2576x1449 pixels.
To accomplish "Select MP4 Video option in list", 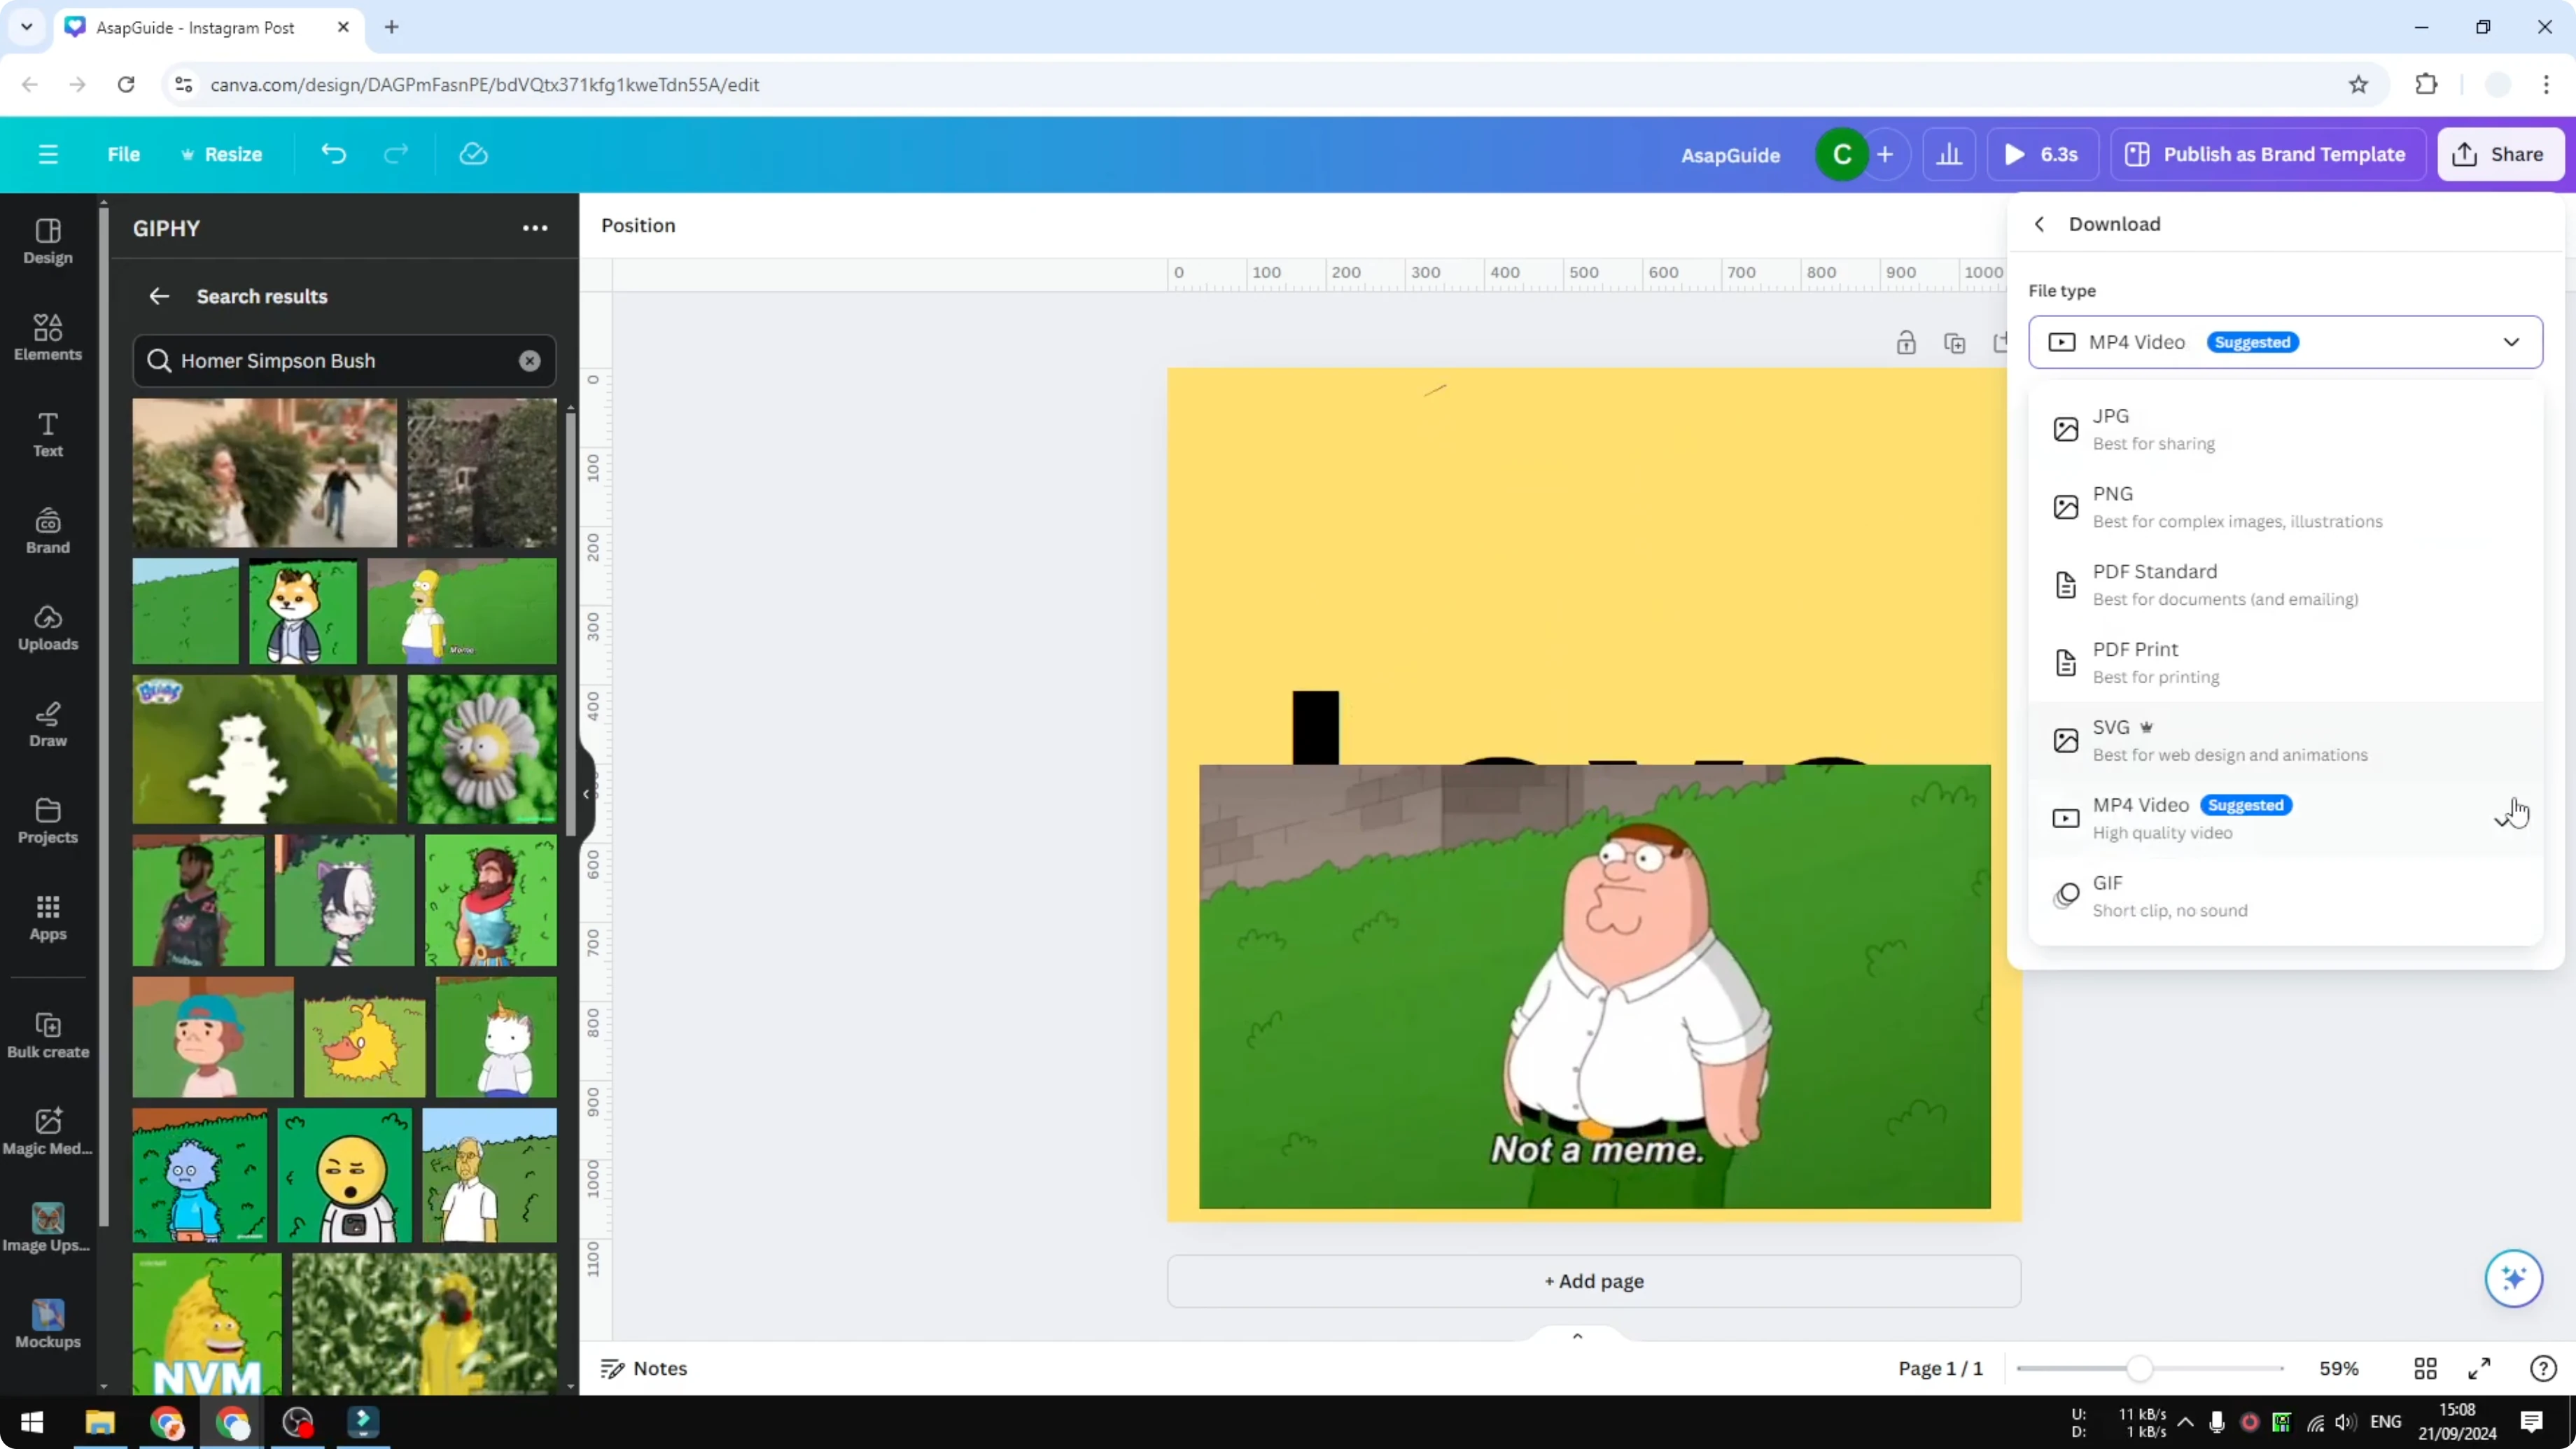I will coord(2285,818).
